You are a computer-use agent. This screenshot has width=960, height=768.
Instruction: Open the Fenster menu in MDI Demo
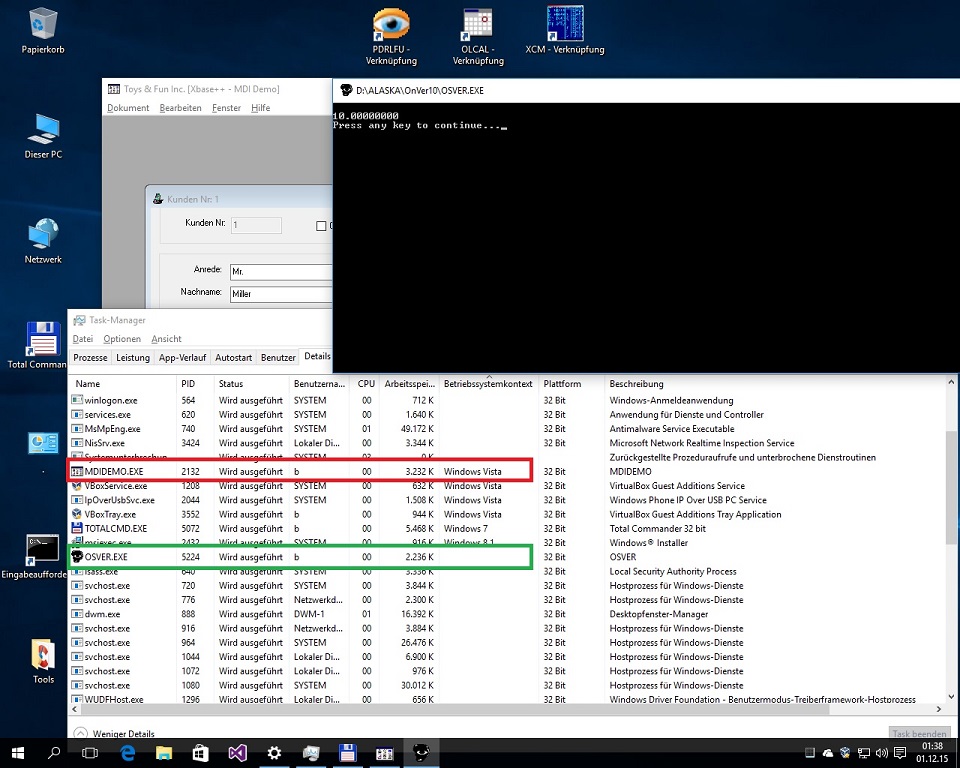click(x=226, y=108)
